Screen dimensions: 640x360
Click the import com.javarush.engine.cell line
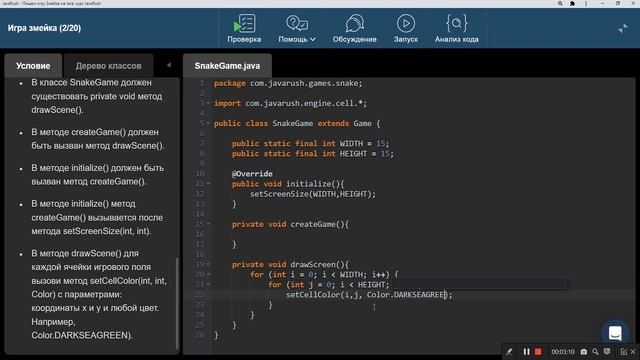[x=290, y=103]
